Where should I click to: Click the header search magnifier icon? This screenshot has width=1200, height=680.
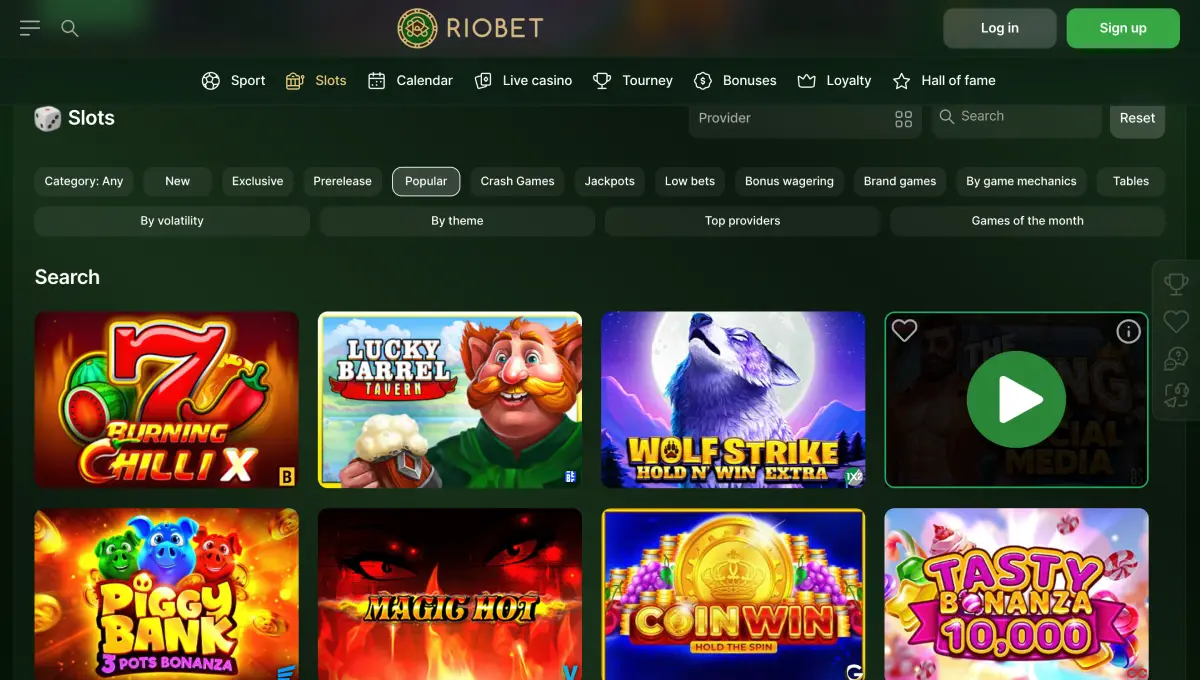(70, 28)
